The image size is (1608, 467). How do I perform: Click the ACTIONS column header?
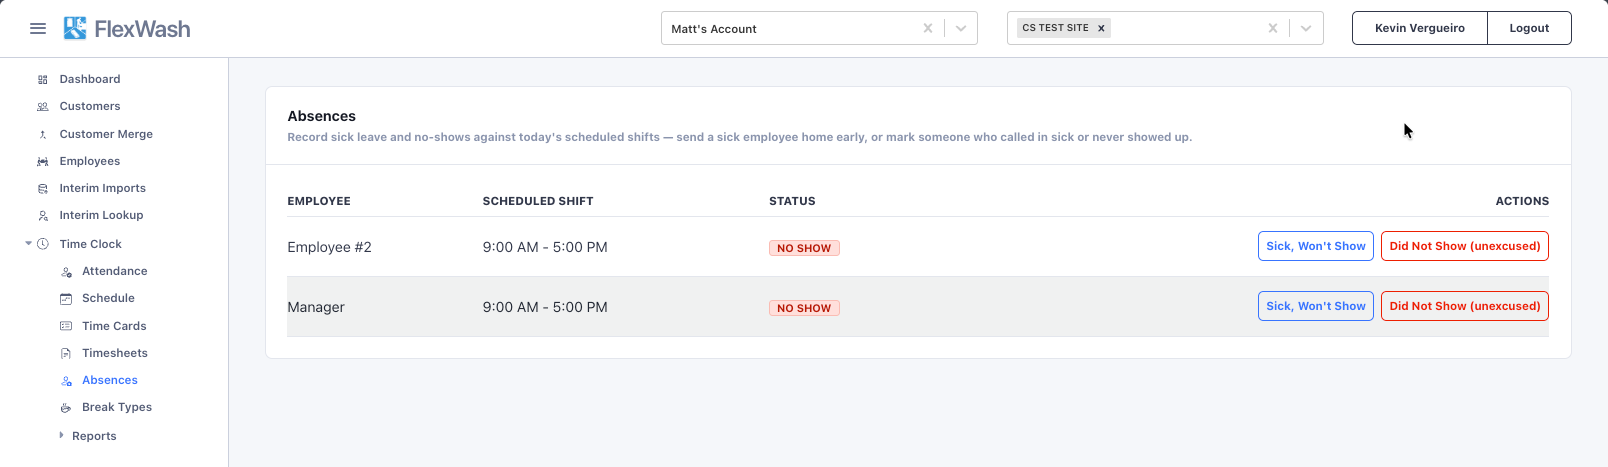[1522, 201]
